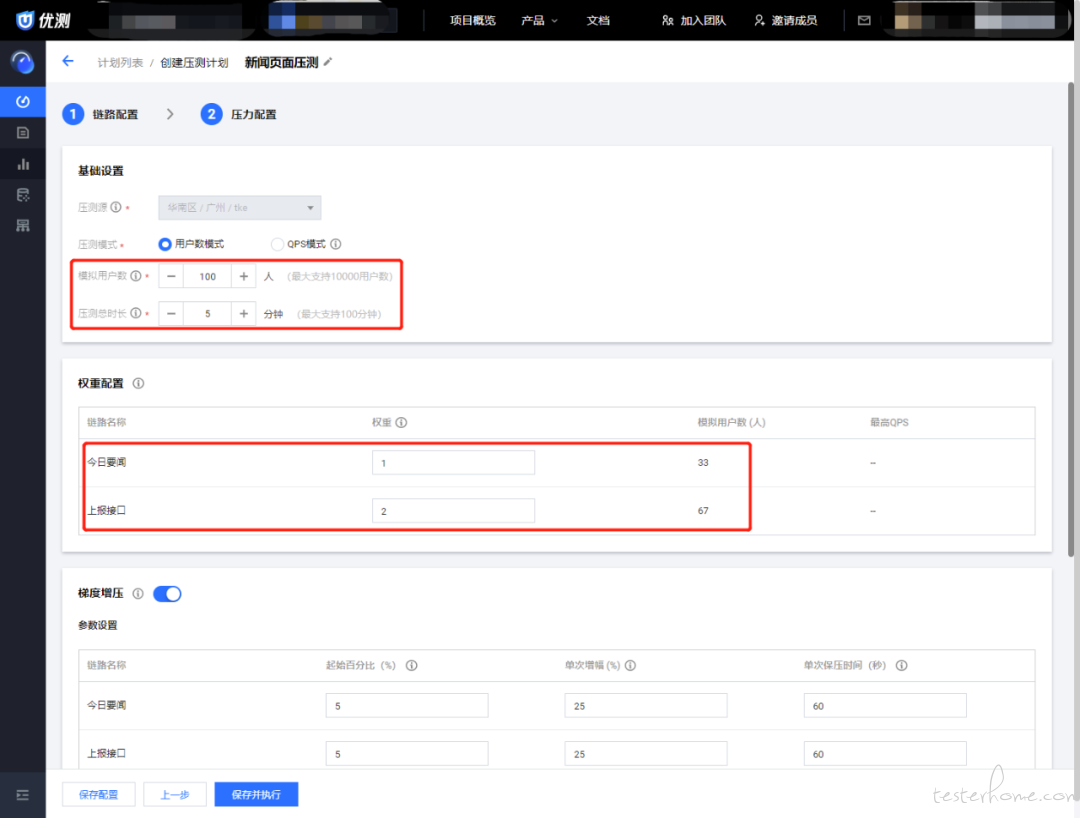Increase 模拟用户数 with plus button
1080x818 pixels.
pyautogui.click(x=244, y=276)
